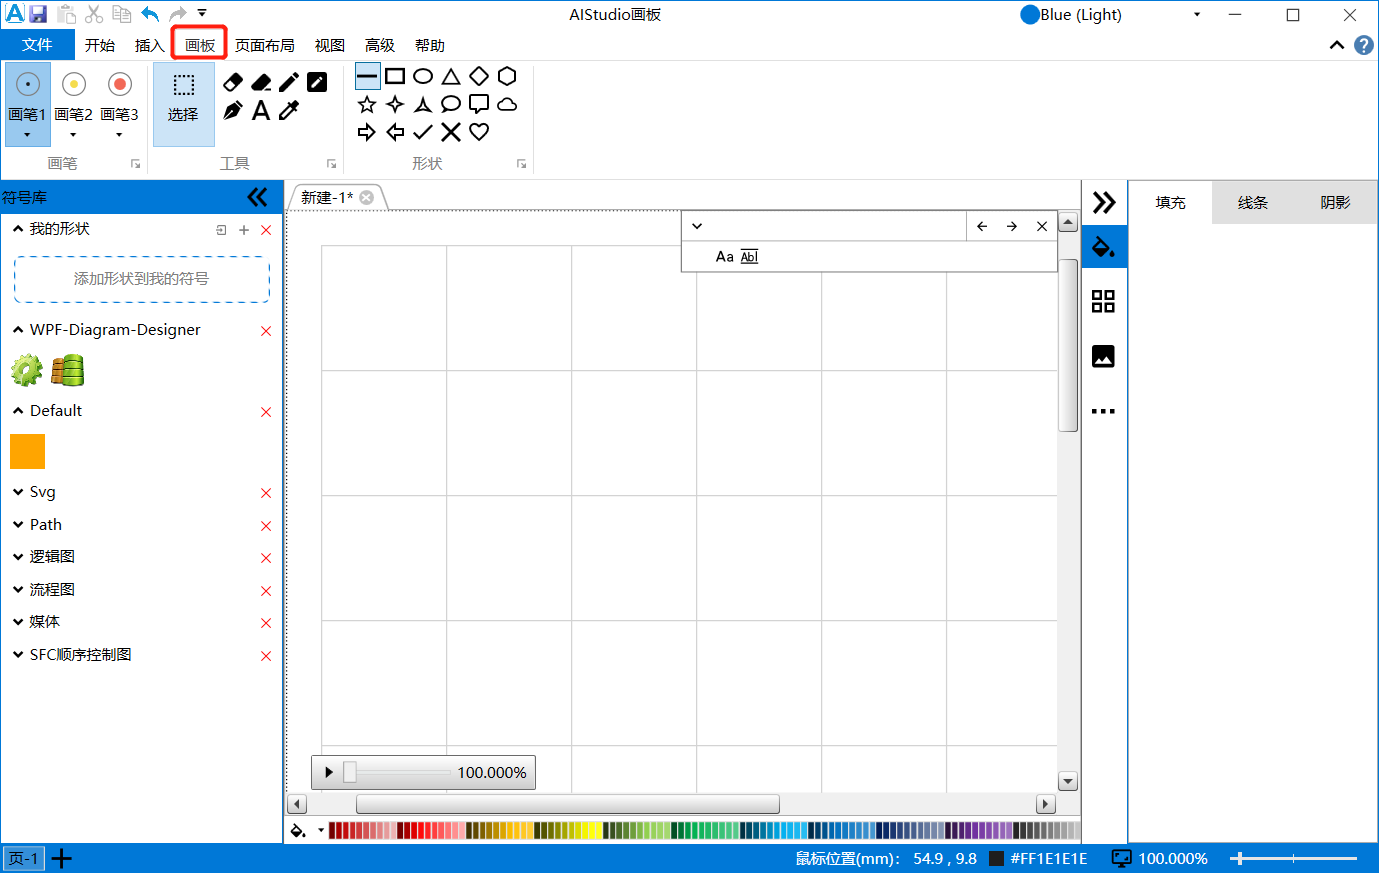Add a new page with plus button
1379x873 pixels.
pos(62,858)
